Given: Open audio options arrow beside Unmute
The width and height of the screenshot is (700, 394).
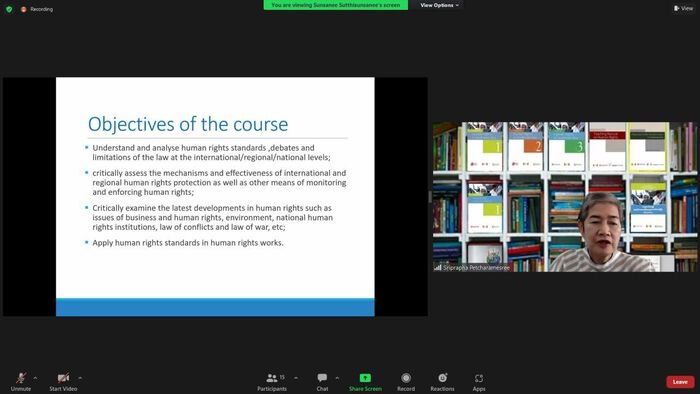Looking at the screenshot, I should (36, 378).
